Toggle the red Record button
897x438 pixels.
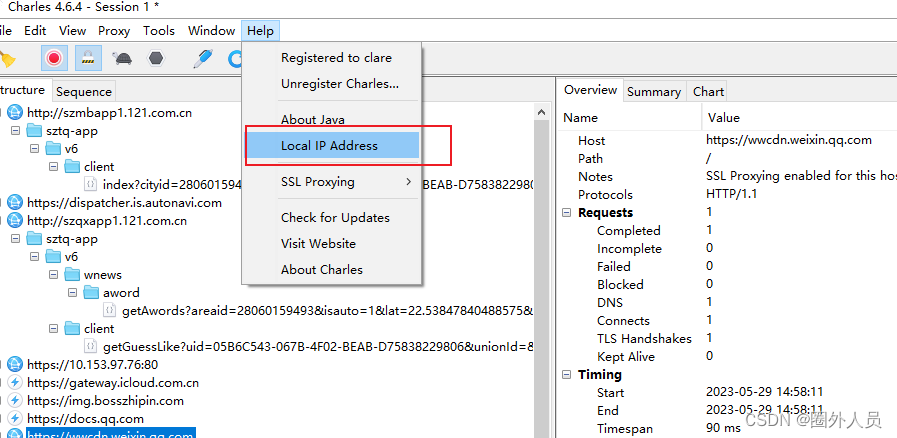[54, 58]
